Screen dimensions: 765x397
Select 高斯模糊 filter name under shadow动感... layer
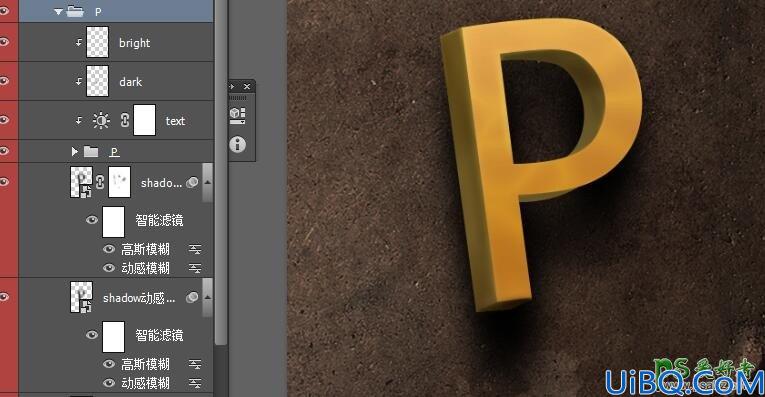coord(145,364)
